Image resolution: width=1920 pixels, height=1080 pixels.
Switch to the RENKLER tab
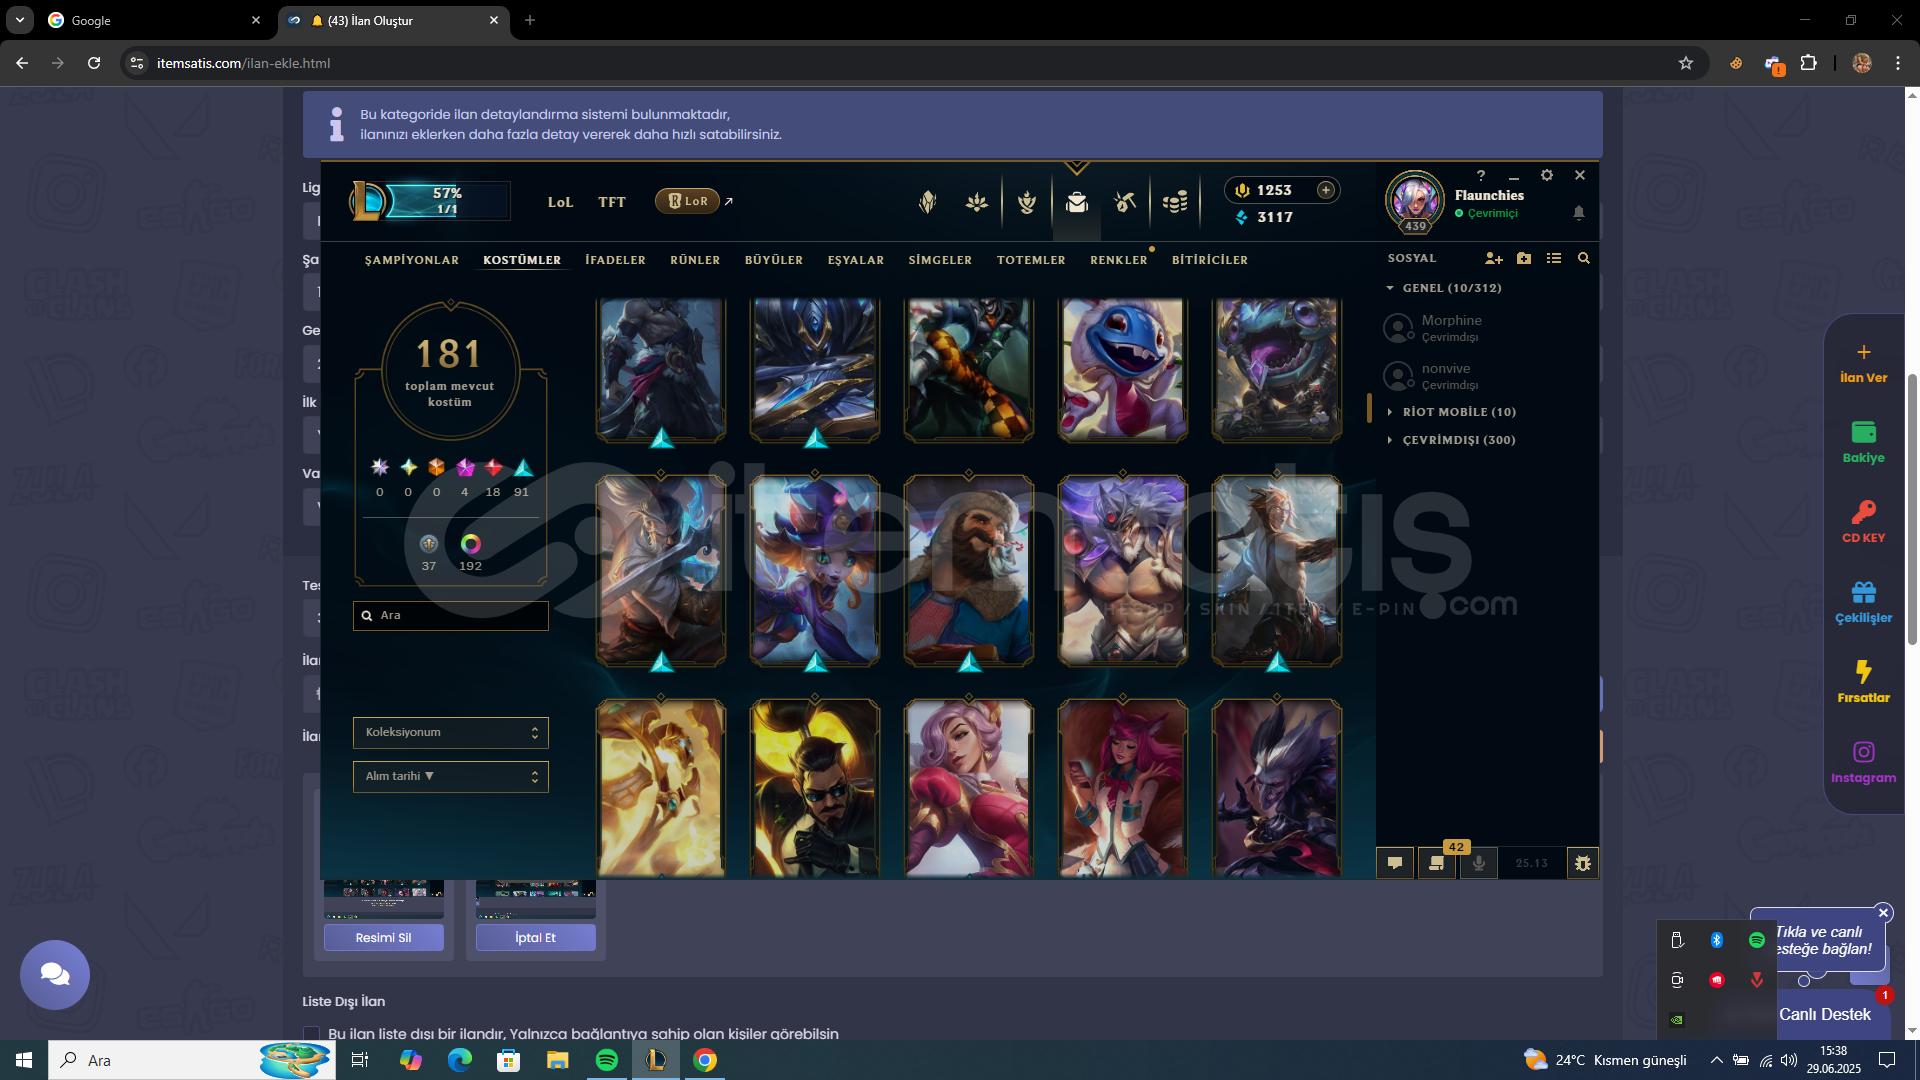[x=1119, y=260]
